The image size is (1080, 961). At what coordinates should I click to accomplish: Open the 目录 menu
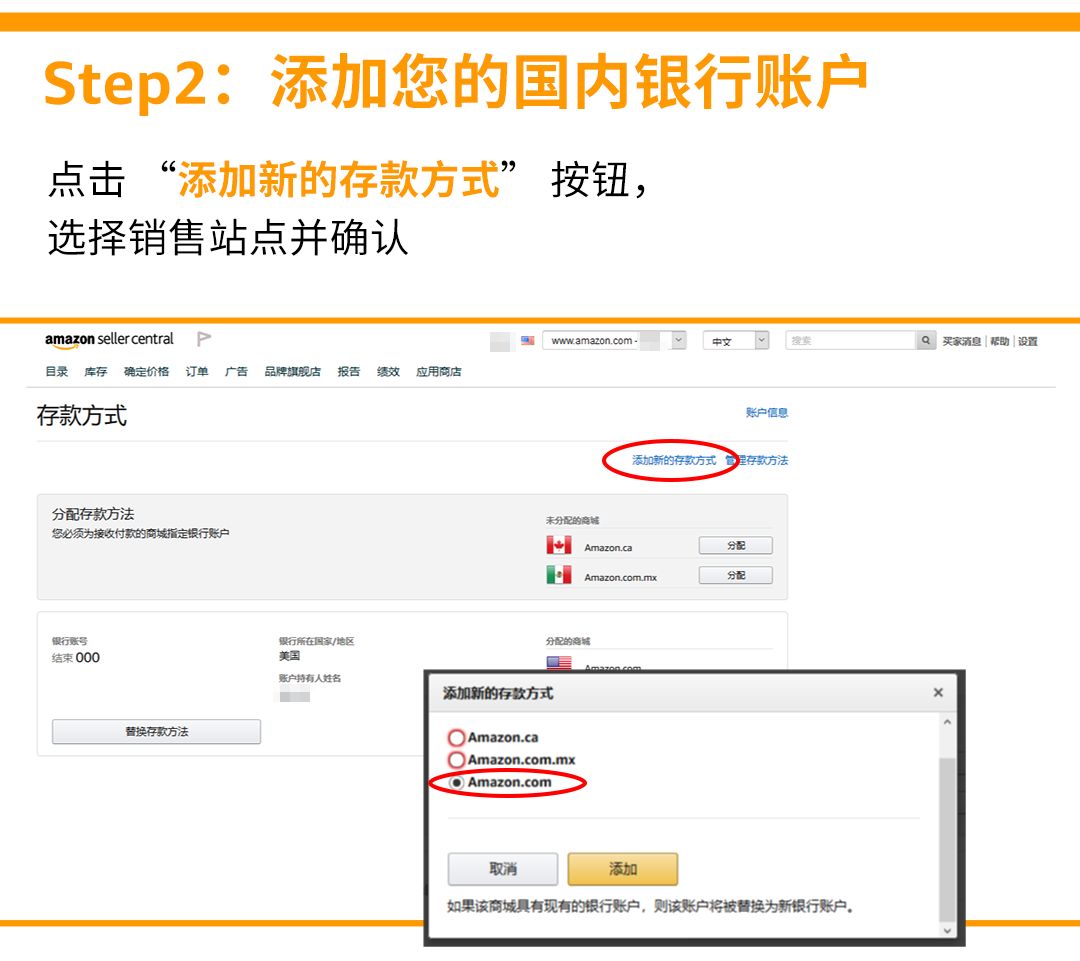56,371
